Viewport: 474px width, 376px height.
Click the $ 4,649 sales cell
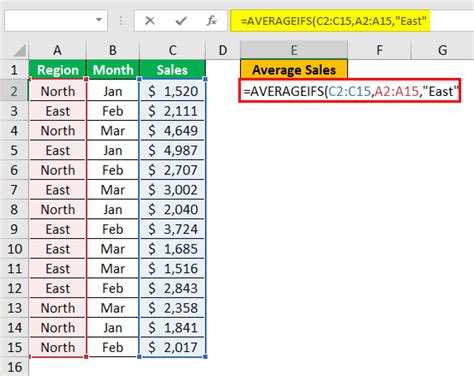coord(172,130)
